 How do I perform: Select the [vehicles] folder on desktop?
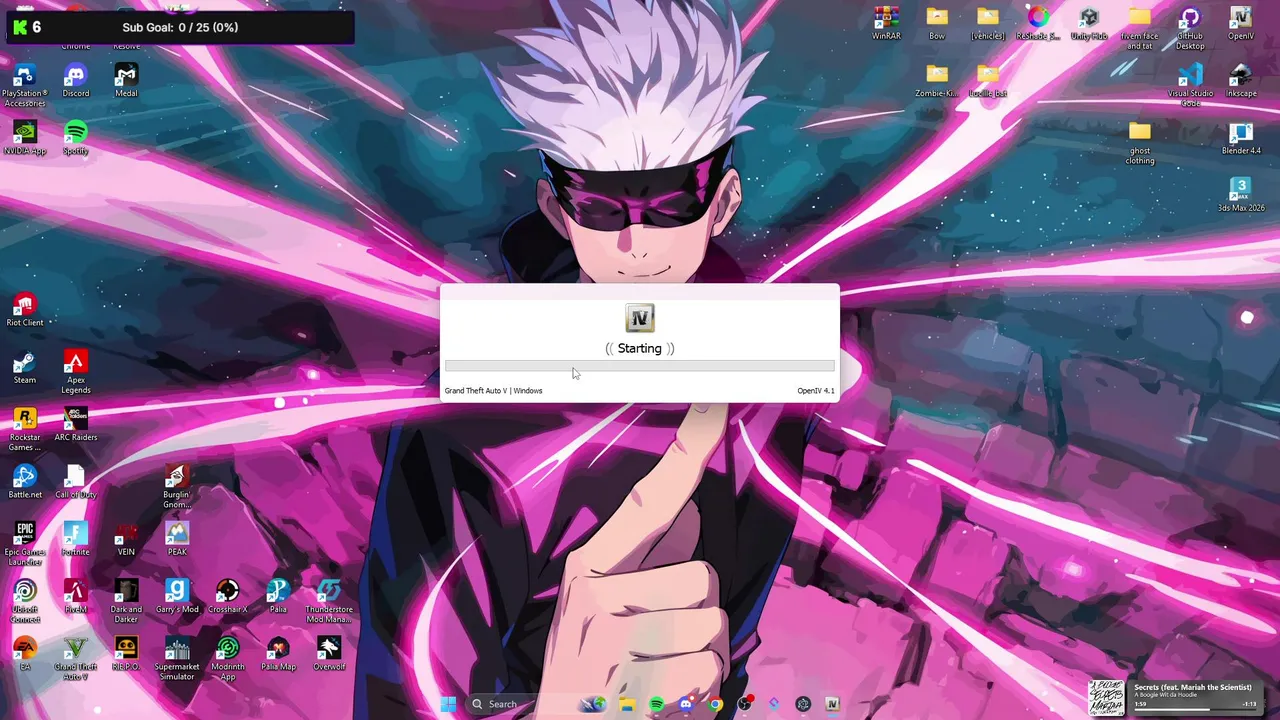[x=988, y=24]
